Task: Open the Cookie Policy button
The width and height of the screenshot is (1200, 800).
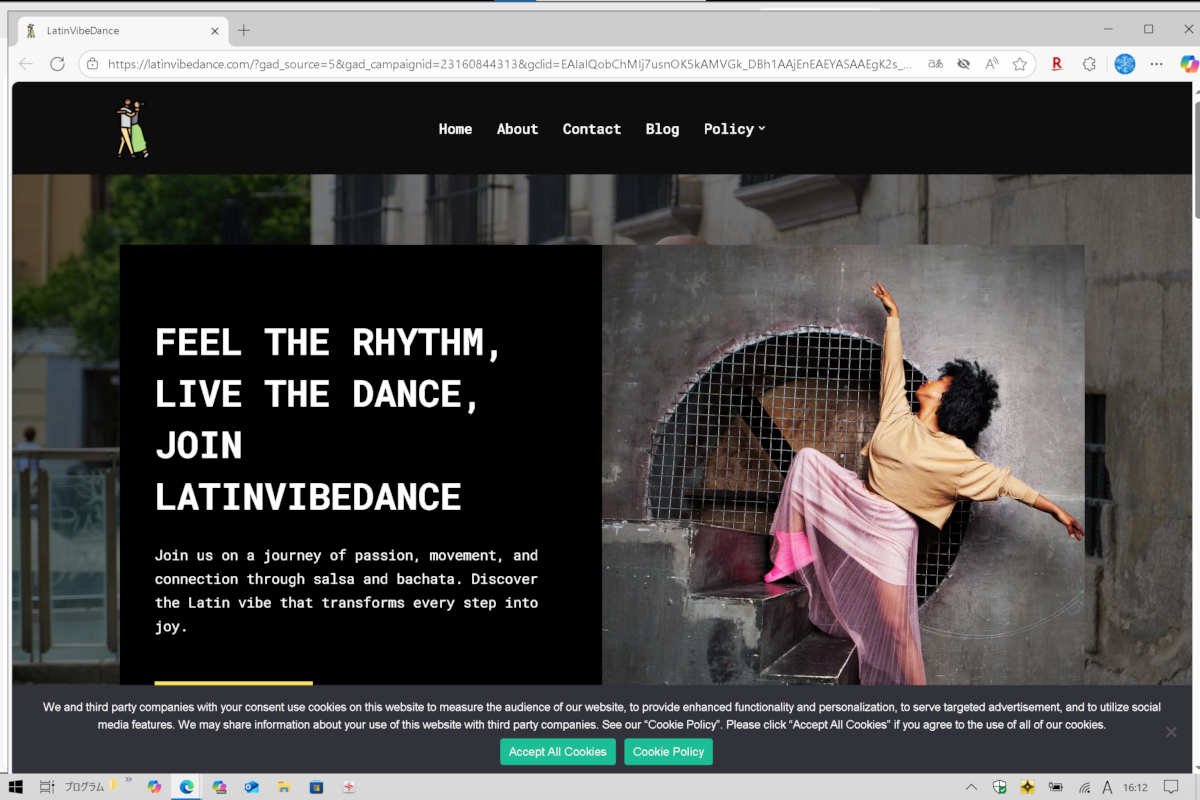Action: (x=668, y=752)
